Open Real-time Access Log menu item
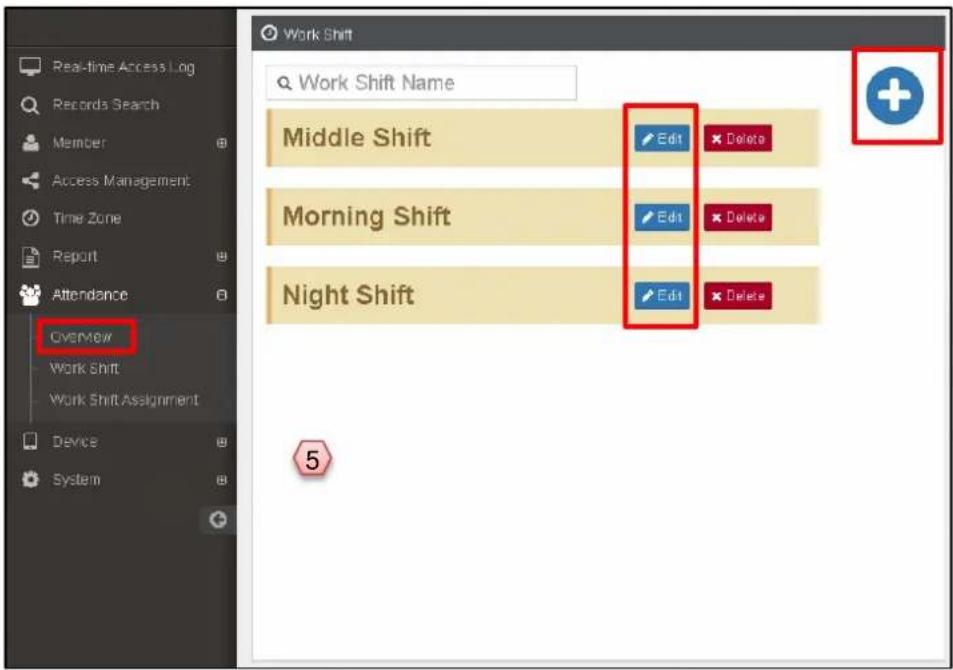953x670 pixels. click(123, 67)
